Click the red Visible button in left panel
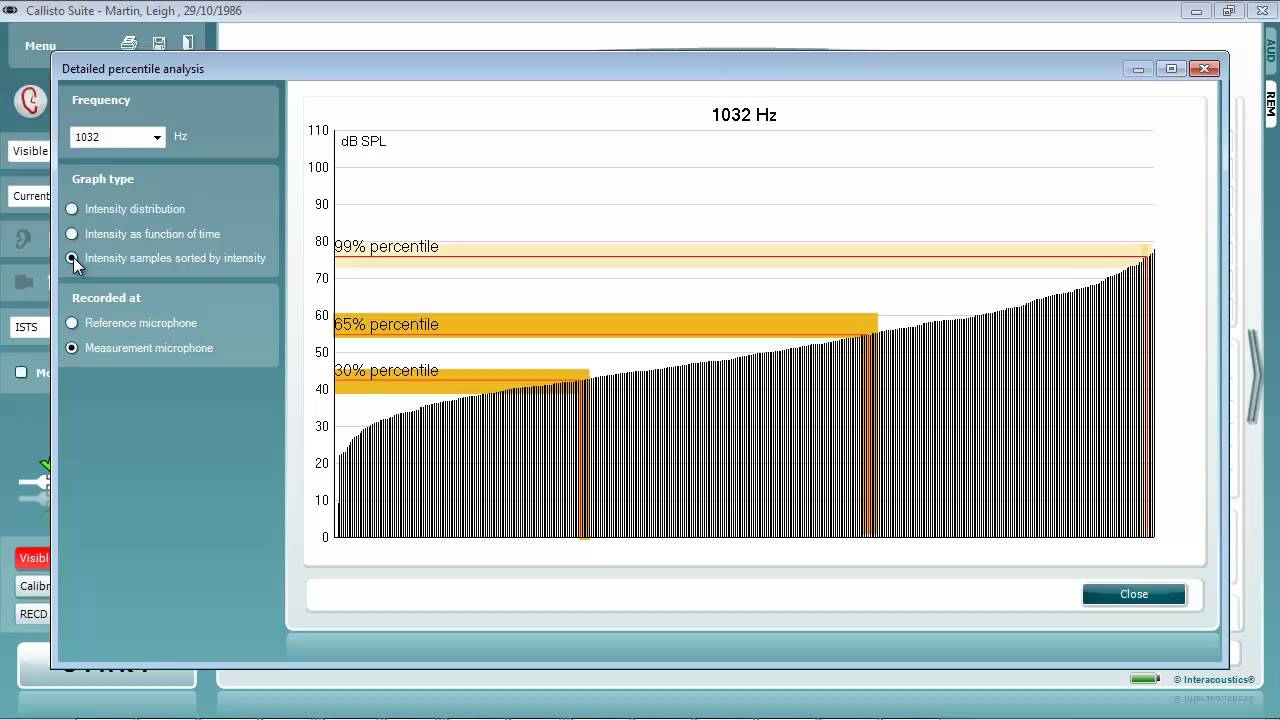The width and height of the screenshot is (1280, 720). [33, 558]
